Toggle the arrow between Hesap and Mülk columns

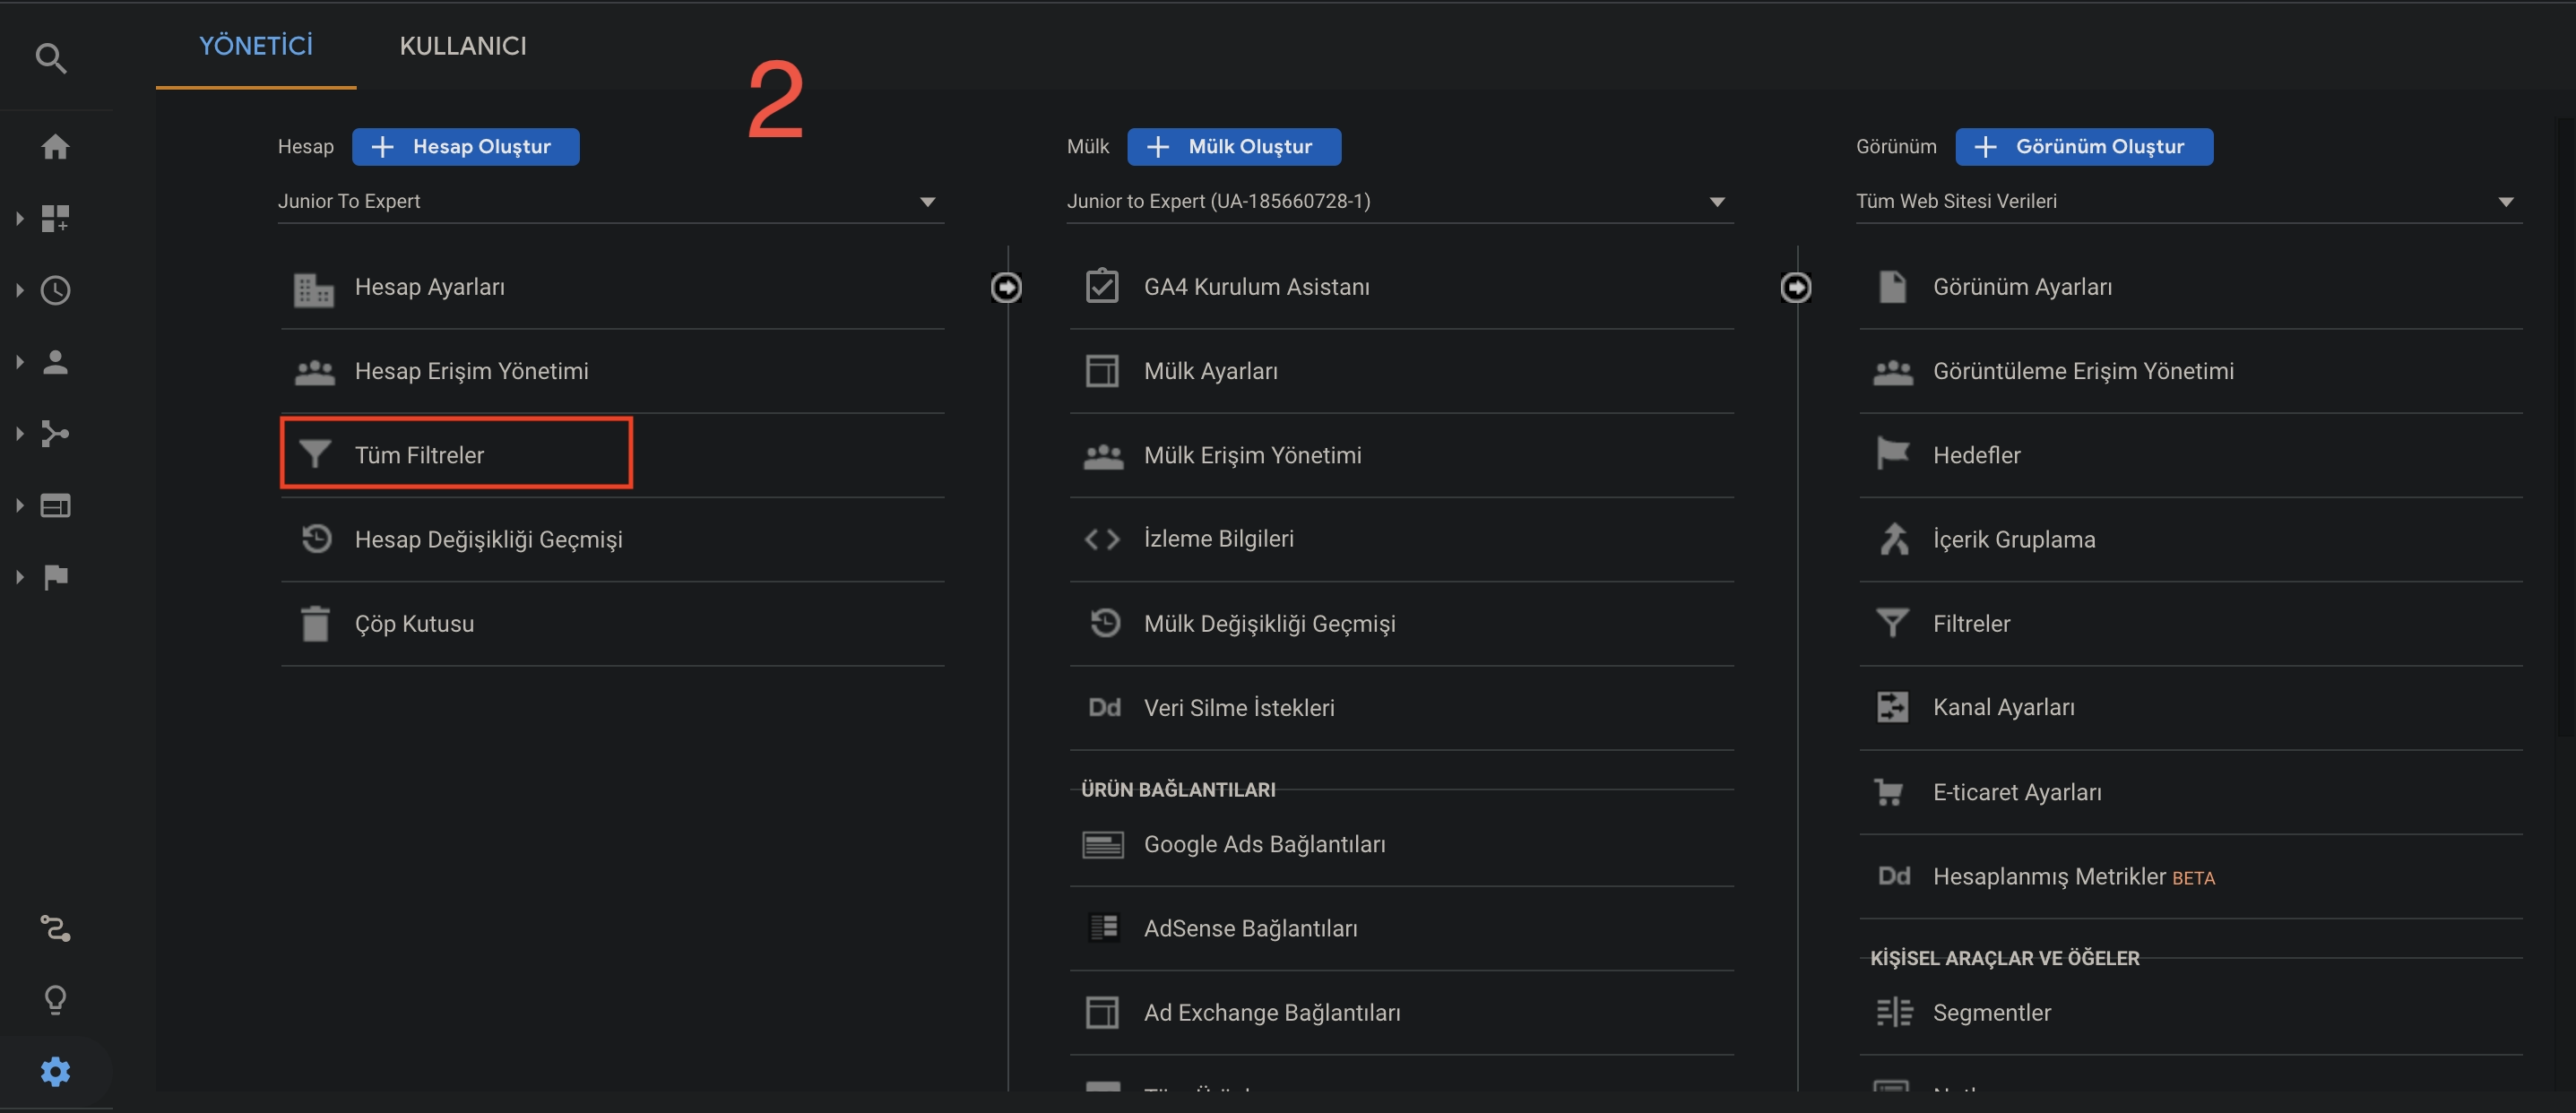[x=1007, y=287]
